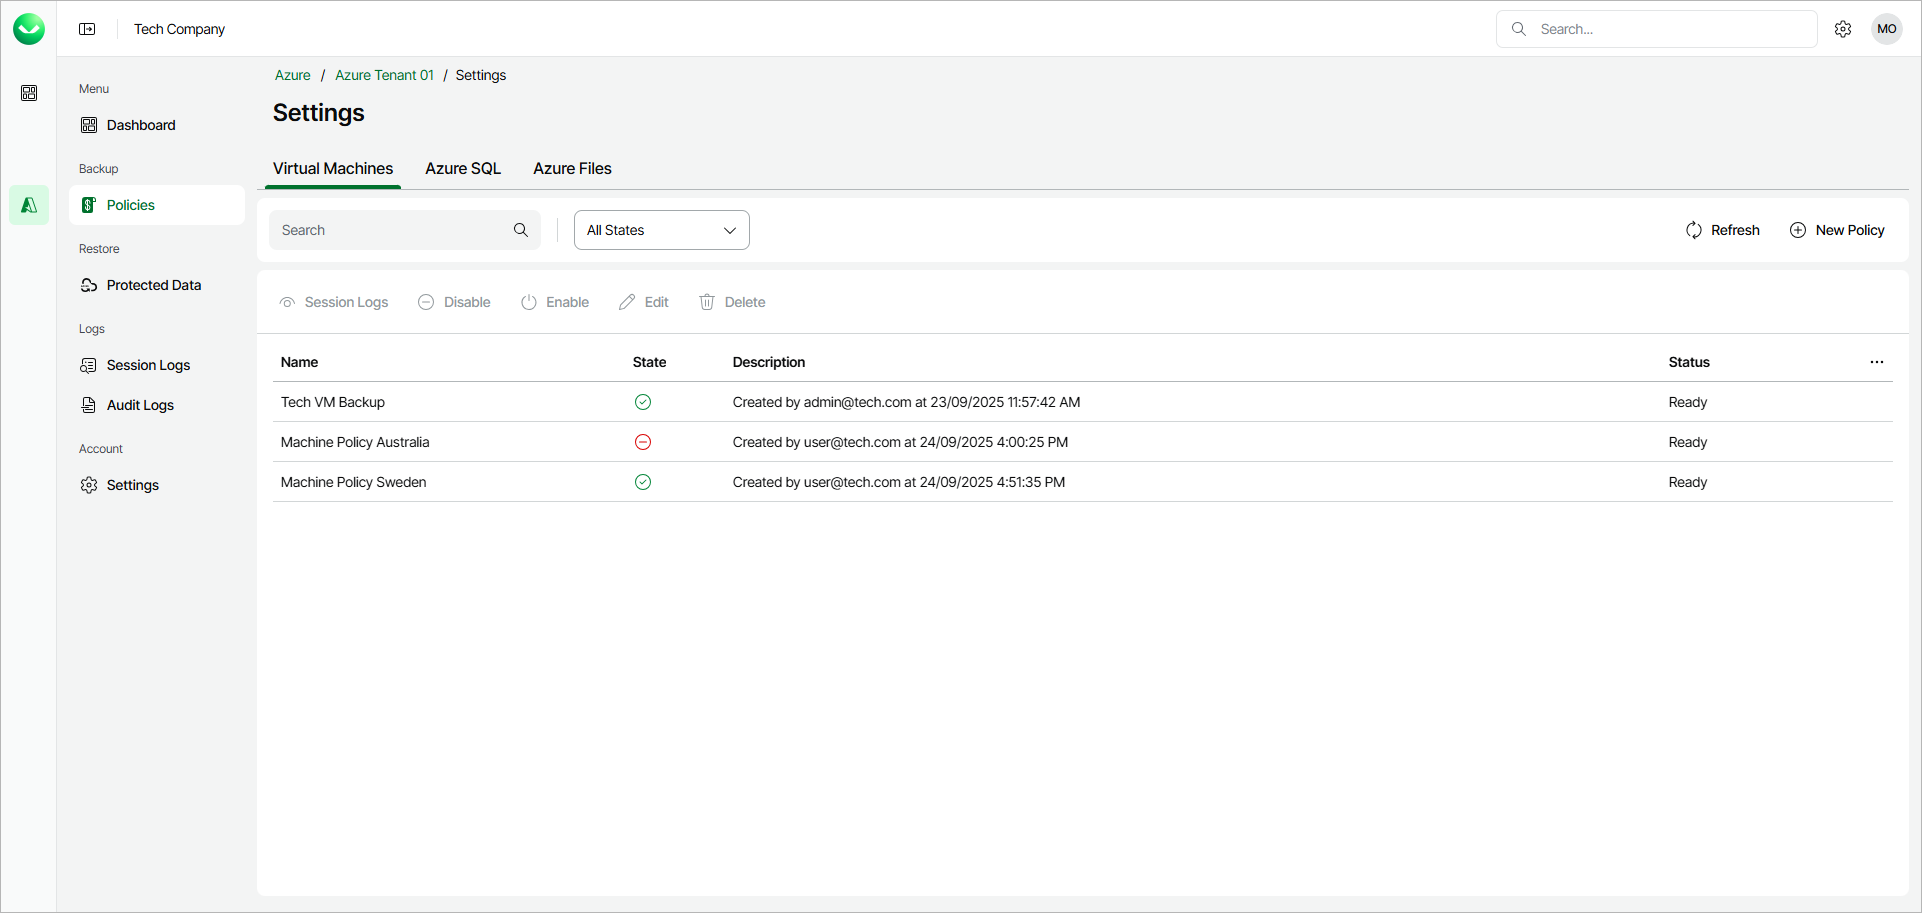Image resolution: width=1922 pixels, height=913 pixels.
Task: Expand the All States dropdown
Action: [x=661, y=230]
